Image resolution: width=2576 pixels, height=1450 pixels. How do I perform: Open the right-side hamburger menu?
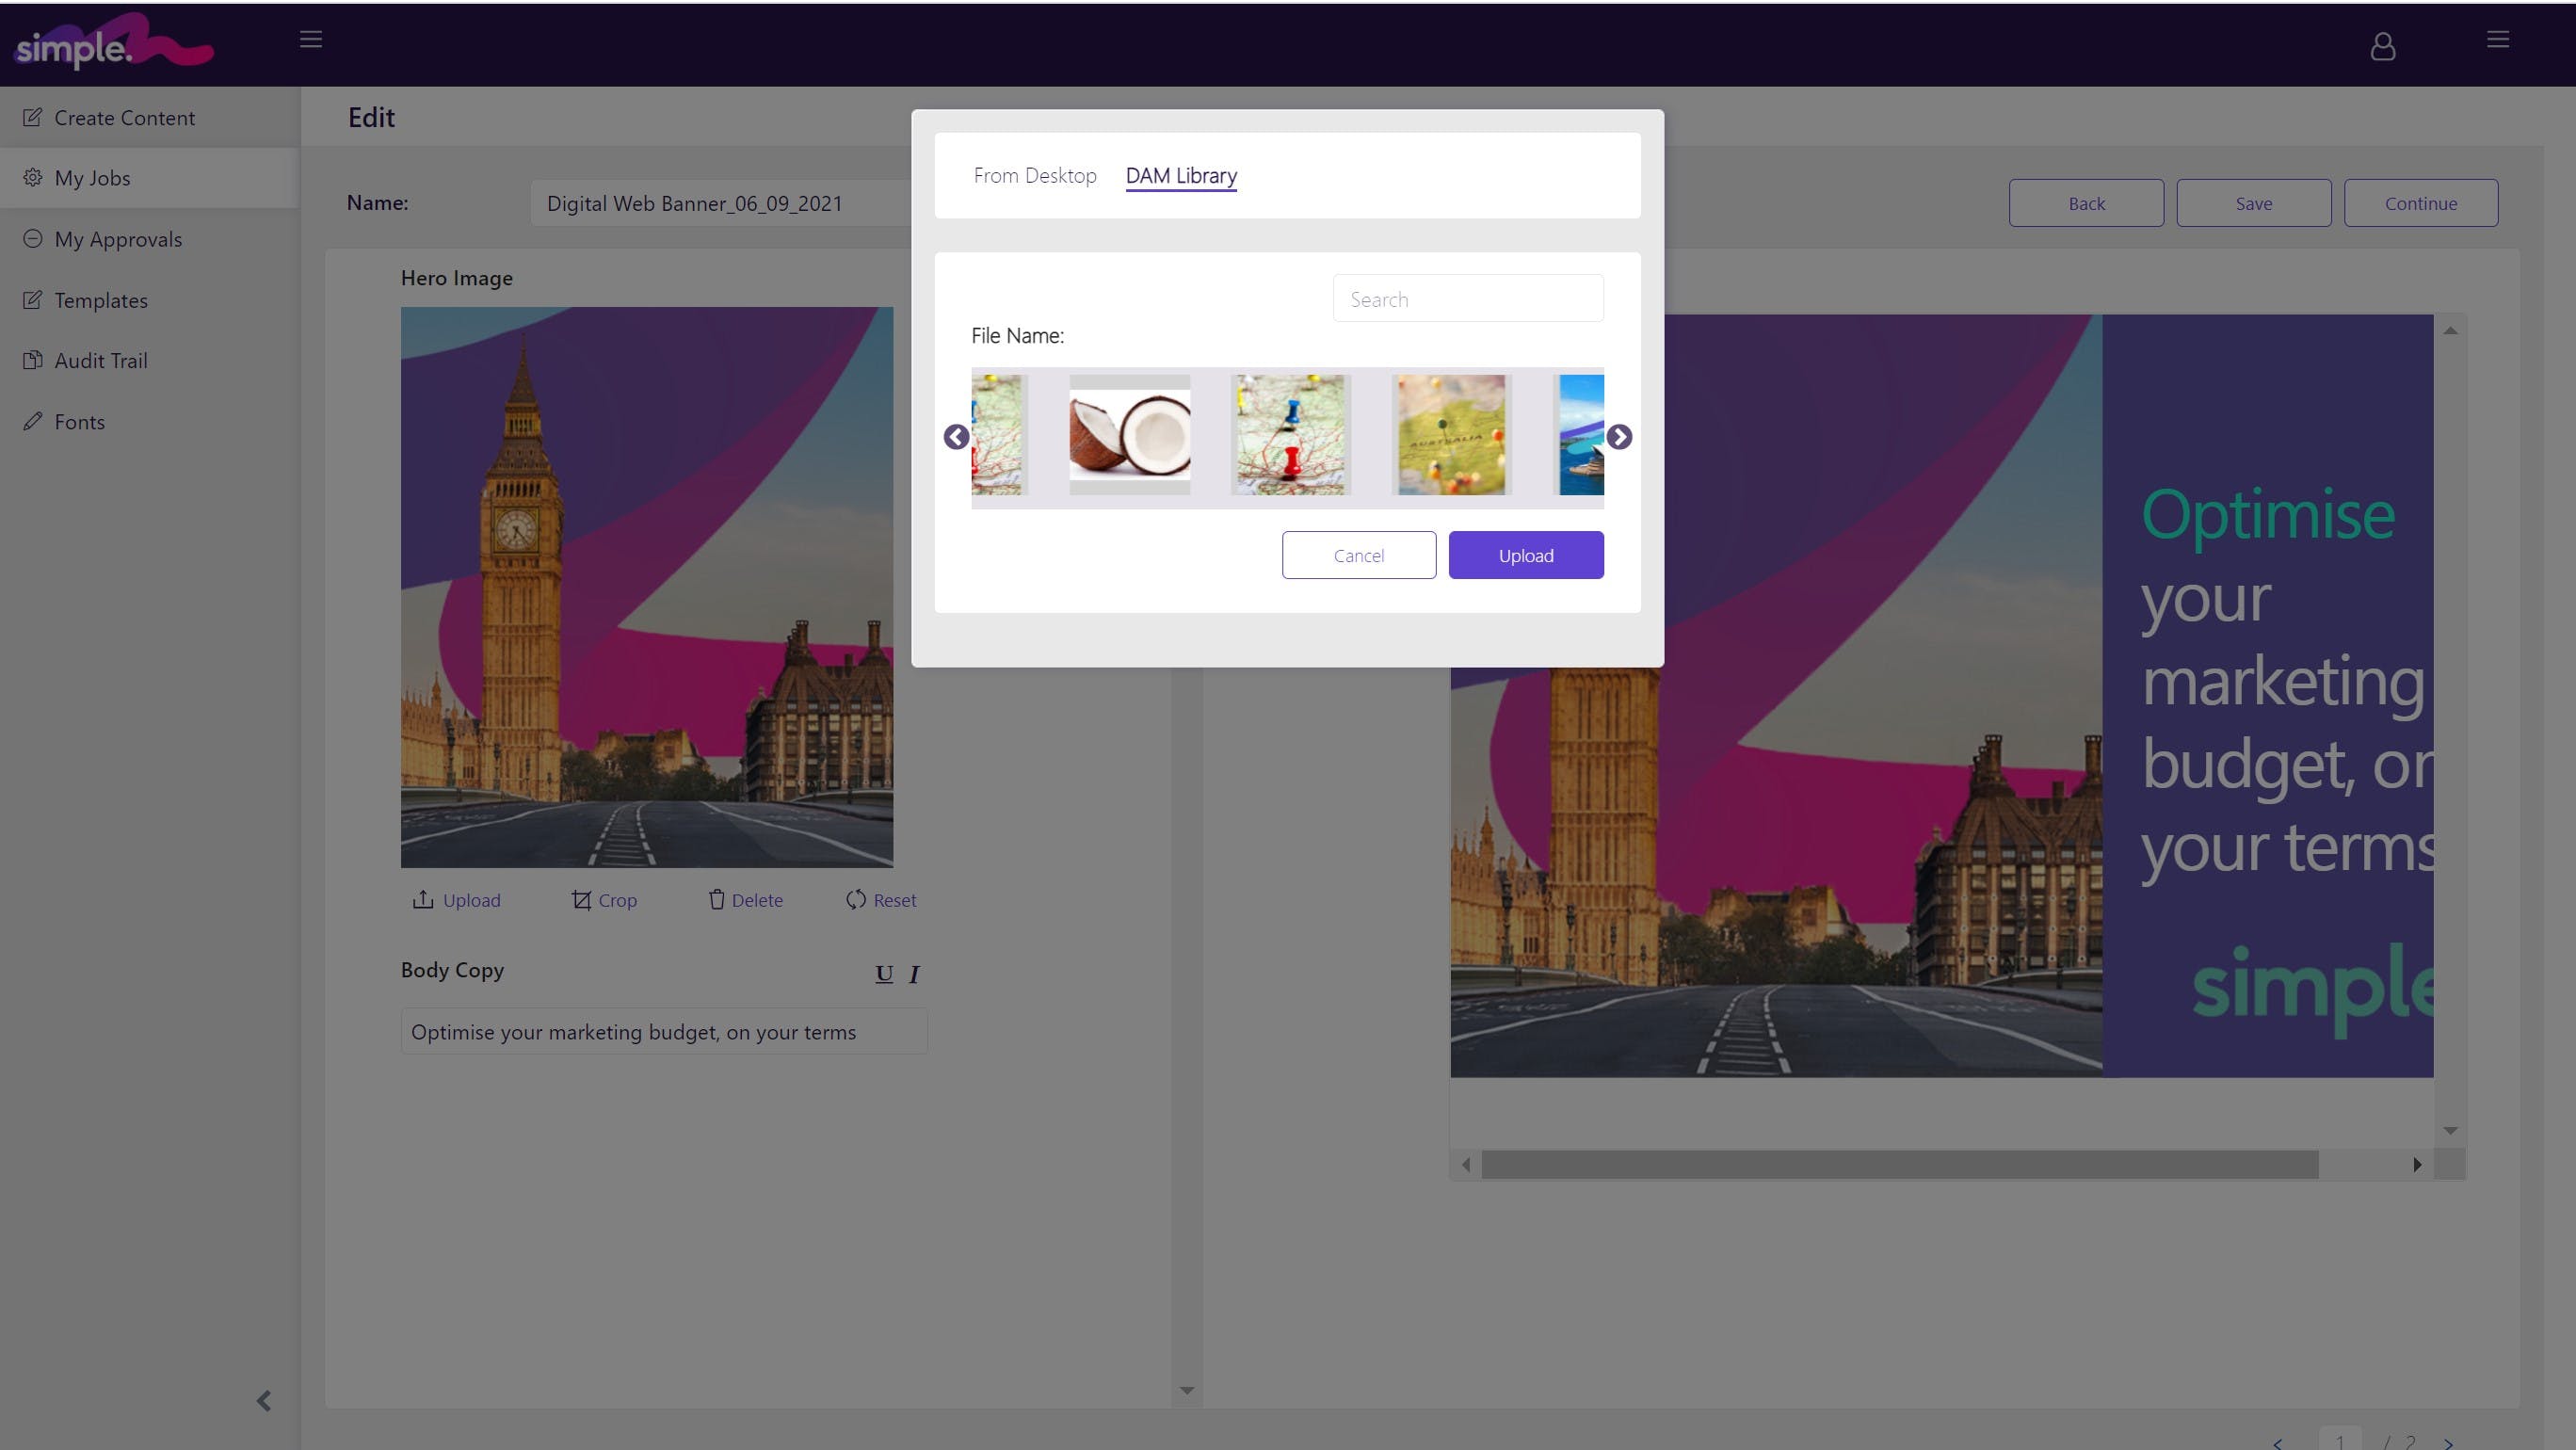coord(2498,39)
